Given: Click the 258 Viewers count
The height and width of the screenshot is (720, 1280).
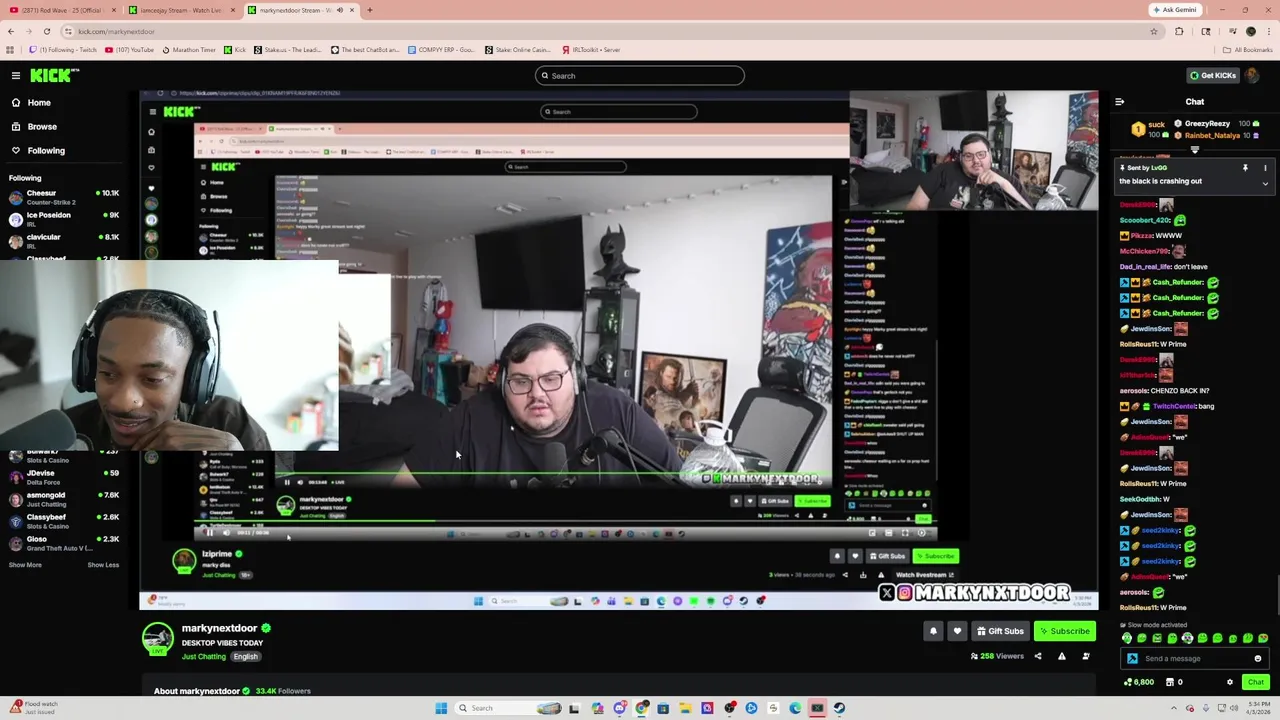Looking at the screenshot, I should pos(997,657).
